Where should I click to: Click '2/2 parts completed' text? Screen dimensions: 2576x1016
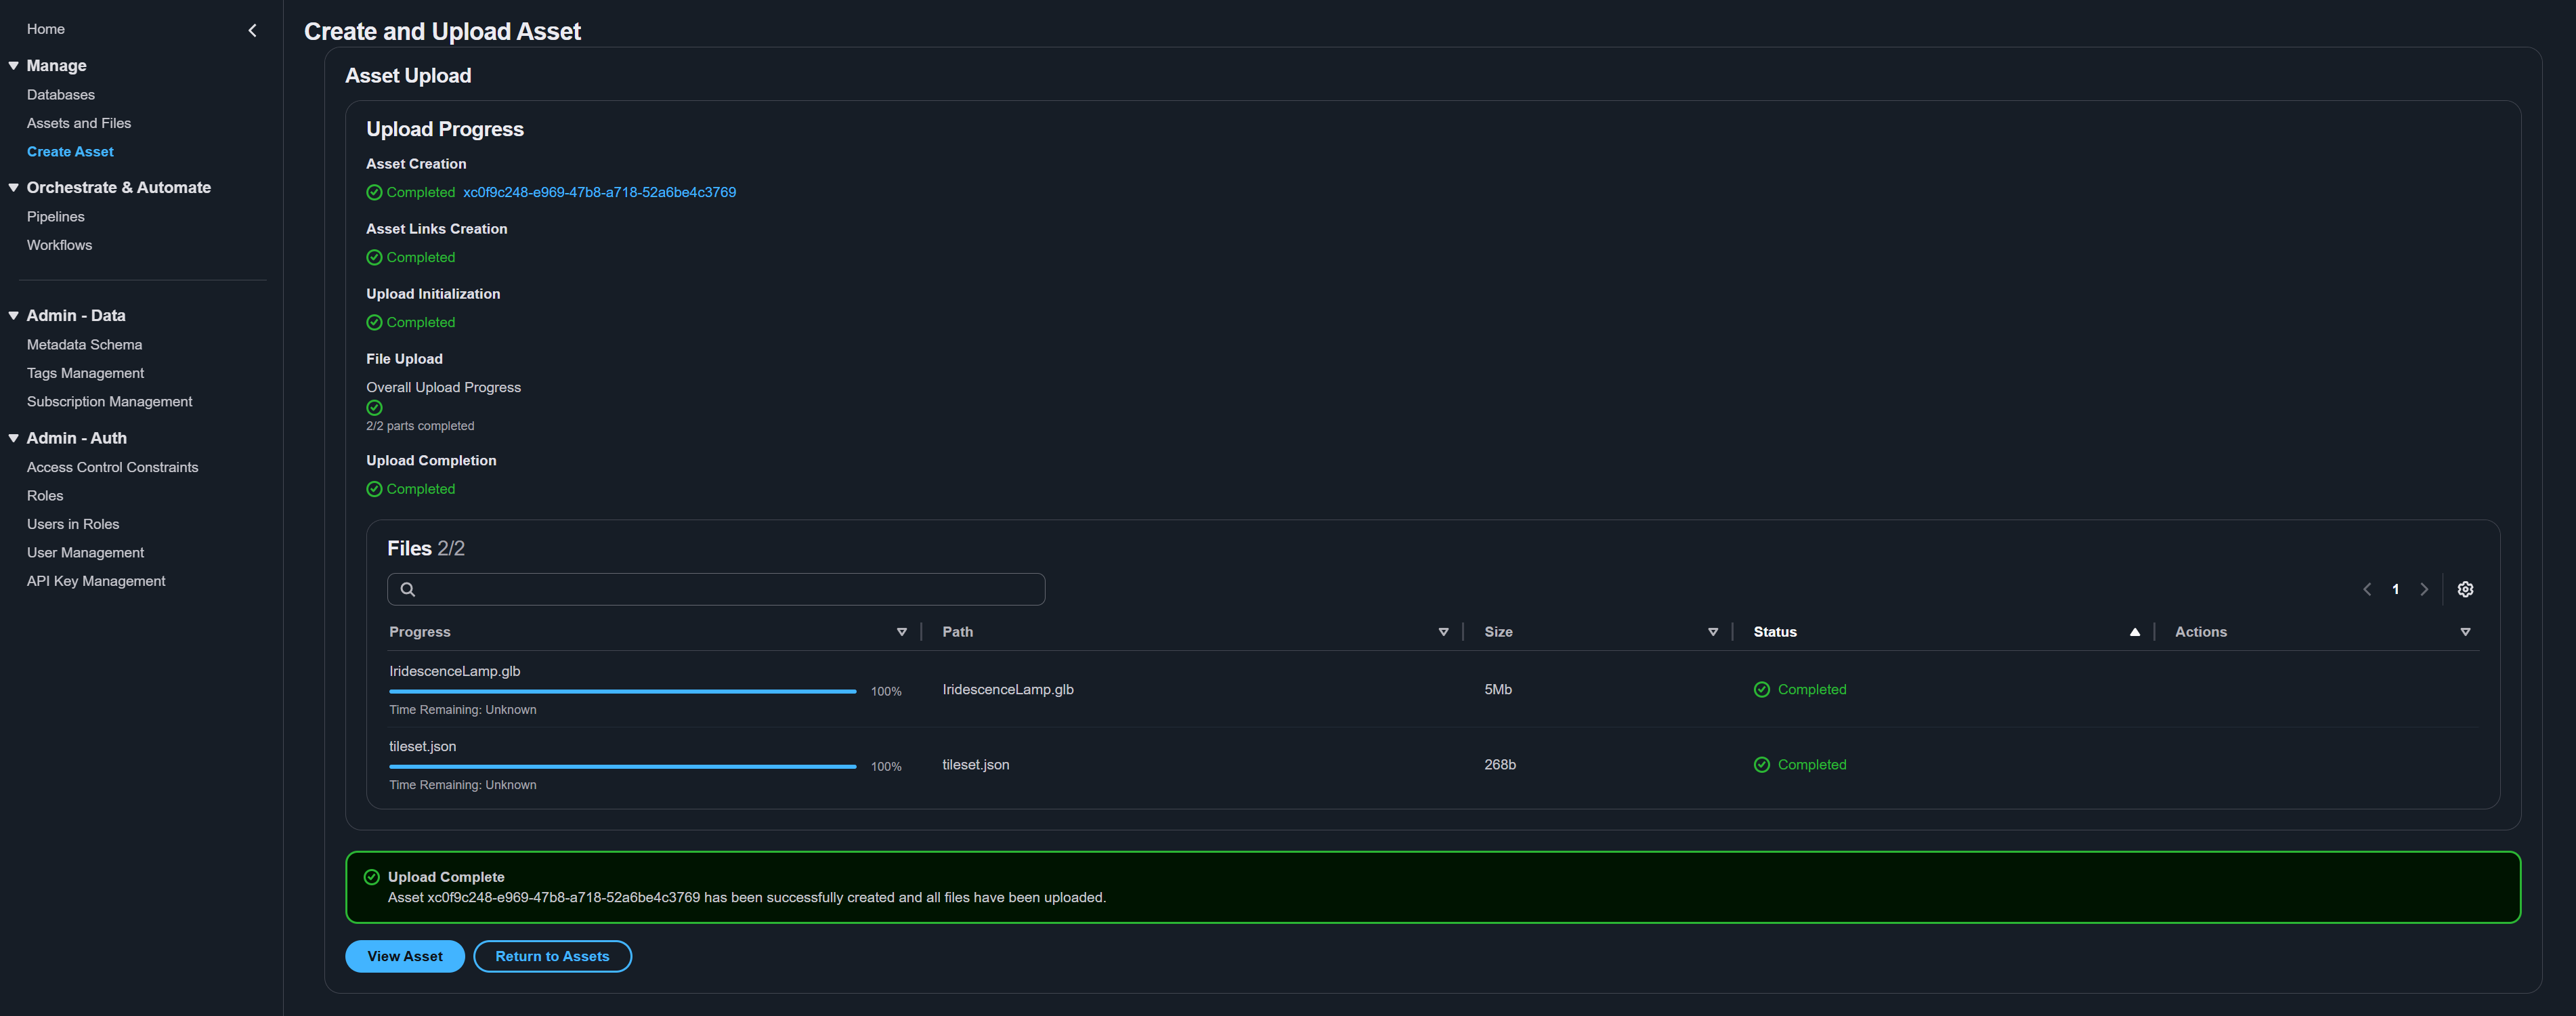click(420, 426)
